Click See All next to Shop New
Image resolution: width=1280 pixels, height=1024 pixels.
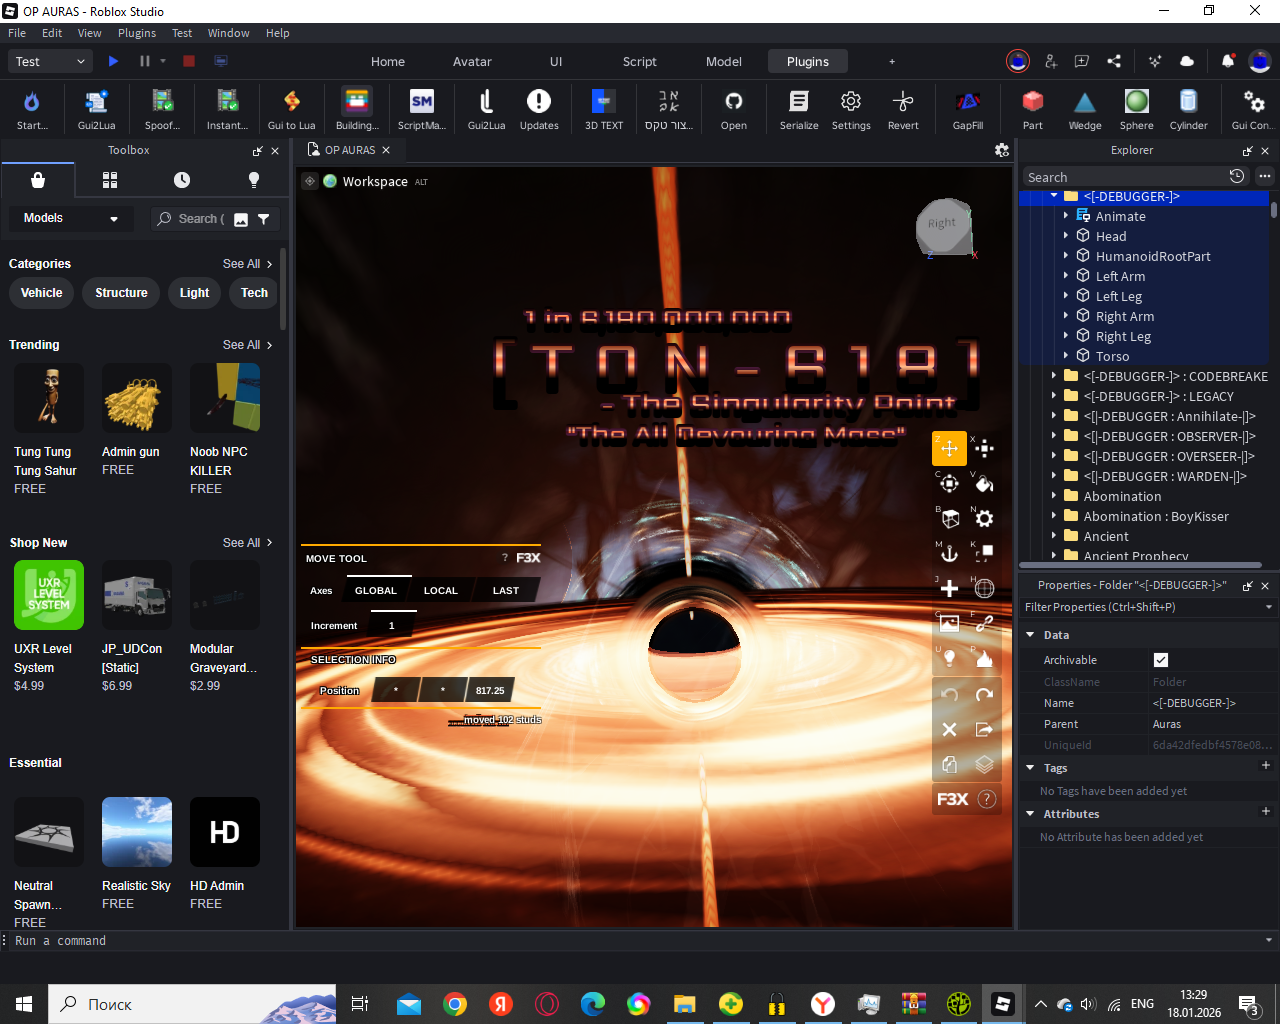247,543
